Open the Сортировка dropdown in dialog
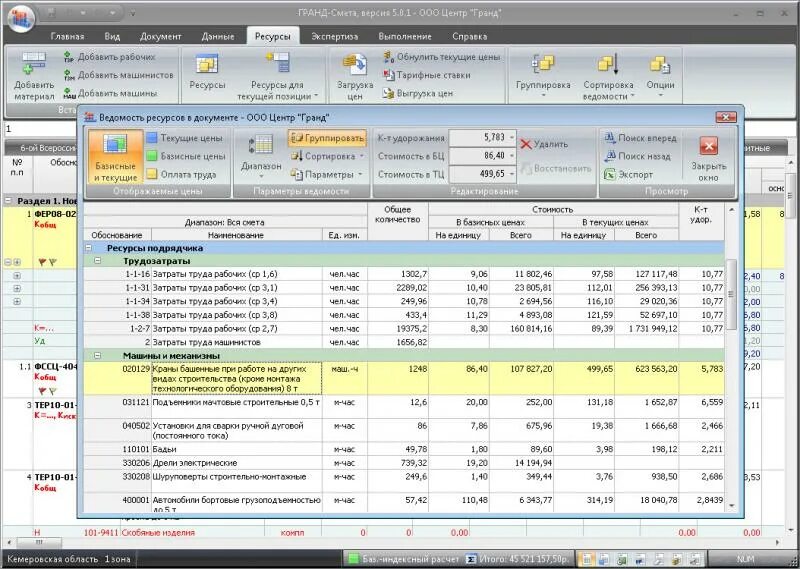This screenshot has width=800, height=569. coord(327,156)
